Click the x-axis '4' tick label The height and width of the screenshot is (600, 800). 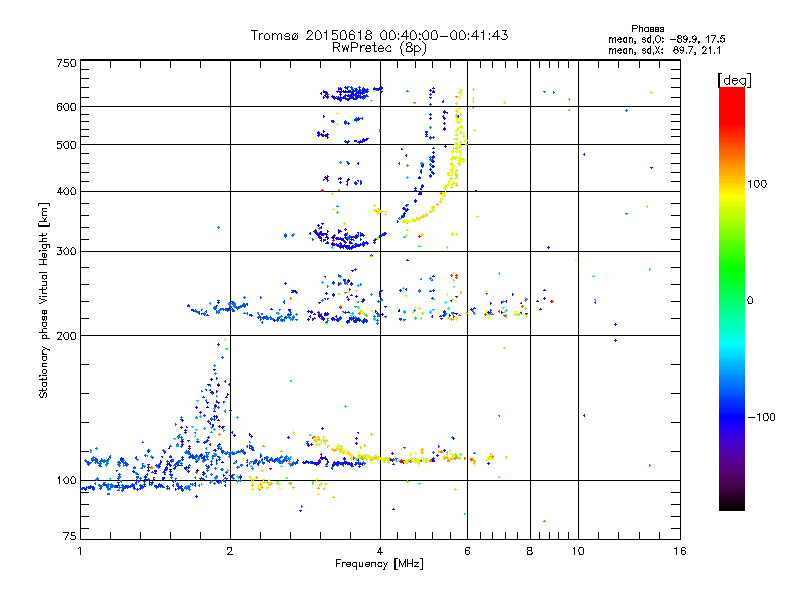[380, 551]
